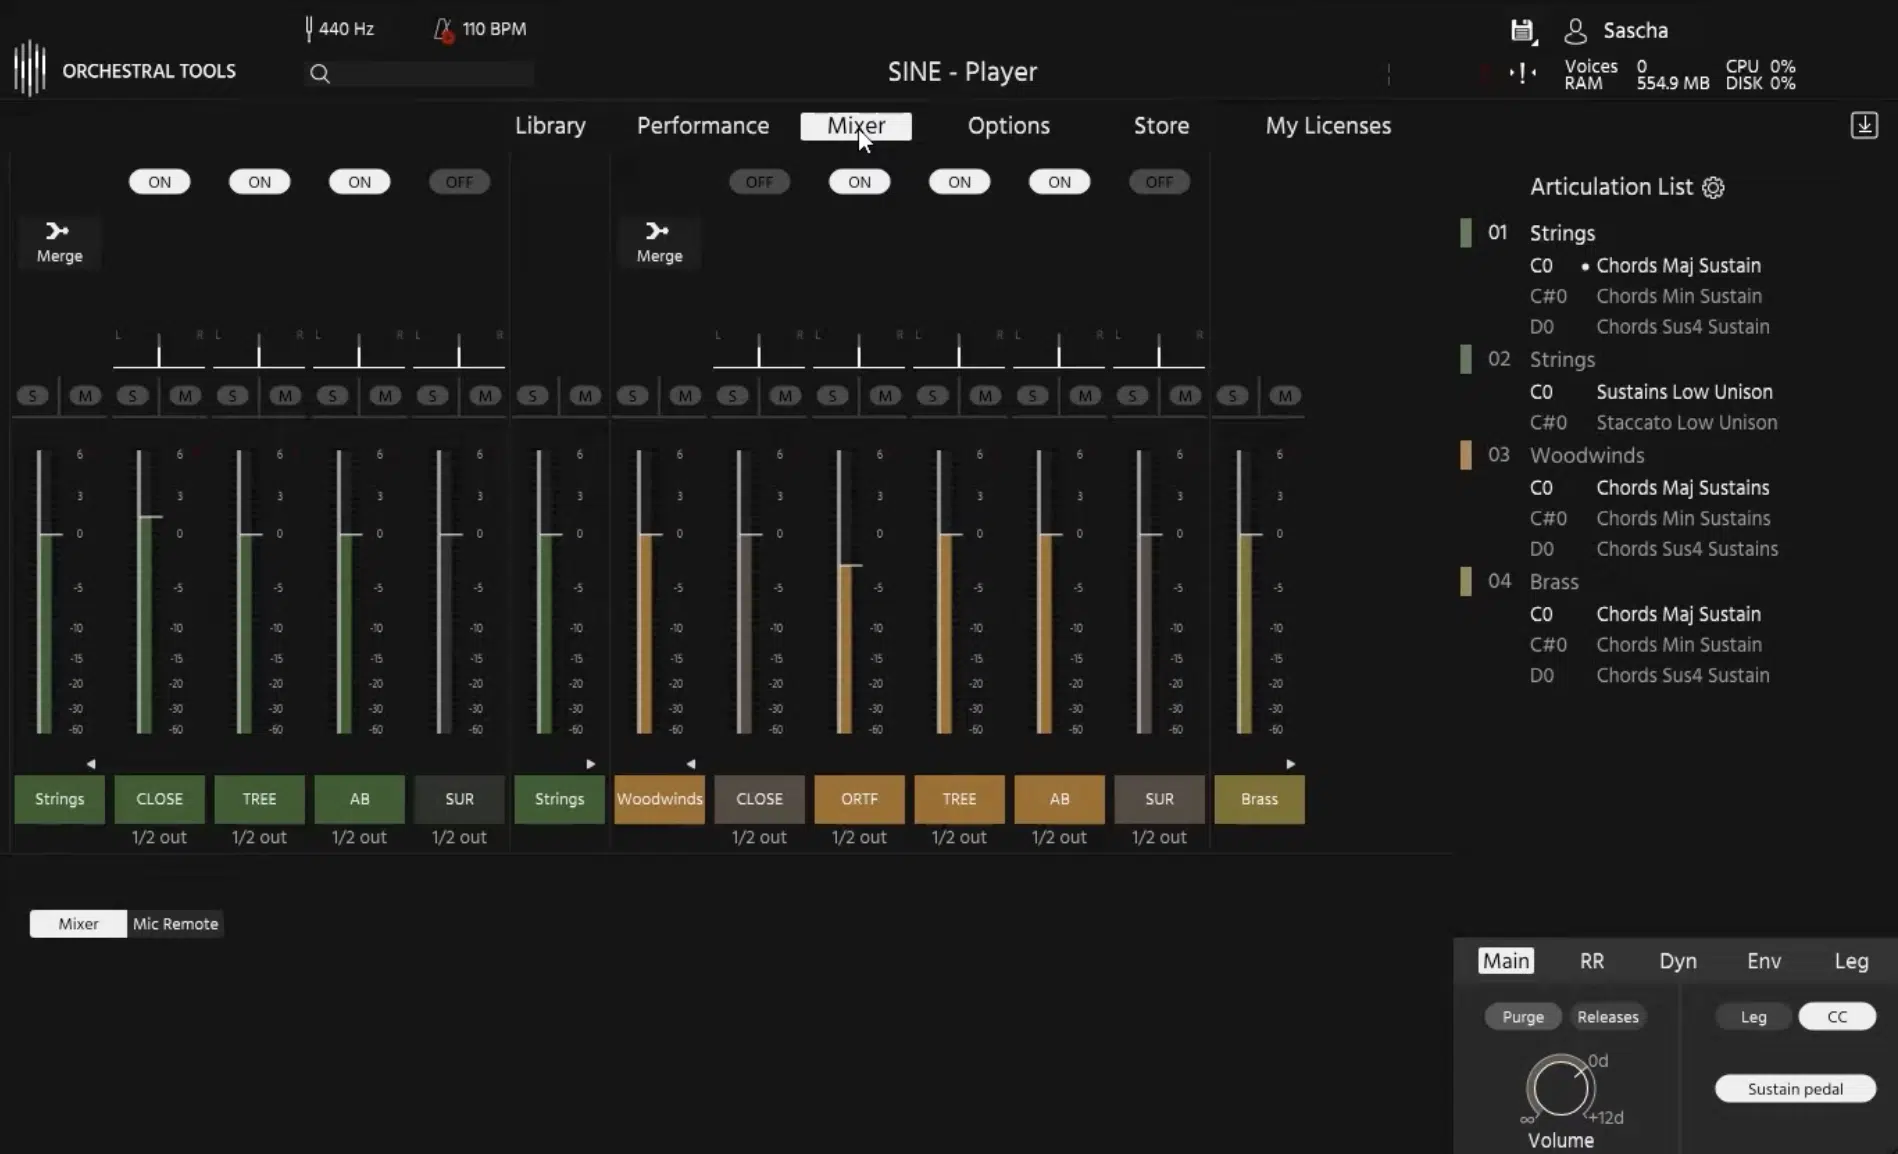Solo the ORTF mic channel
Viewport: 1898px width, 1154px height.
(x=833, y=396)
